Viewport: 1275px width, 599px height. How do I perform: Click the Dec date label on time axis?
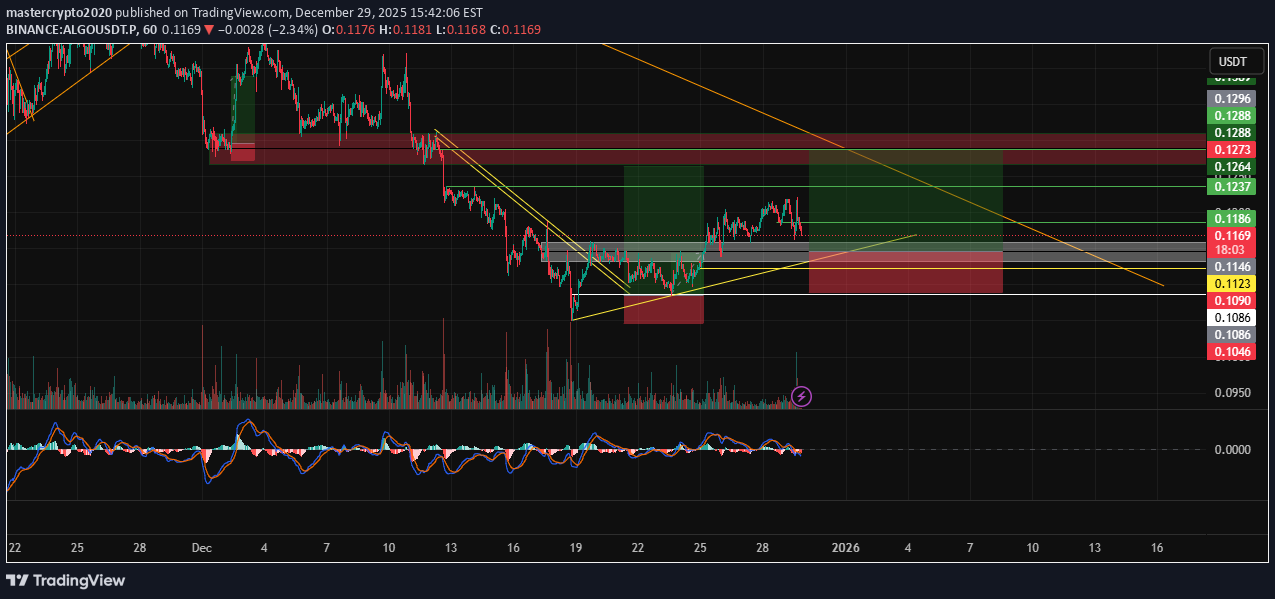click(x=202, y=548)
